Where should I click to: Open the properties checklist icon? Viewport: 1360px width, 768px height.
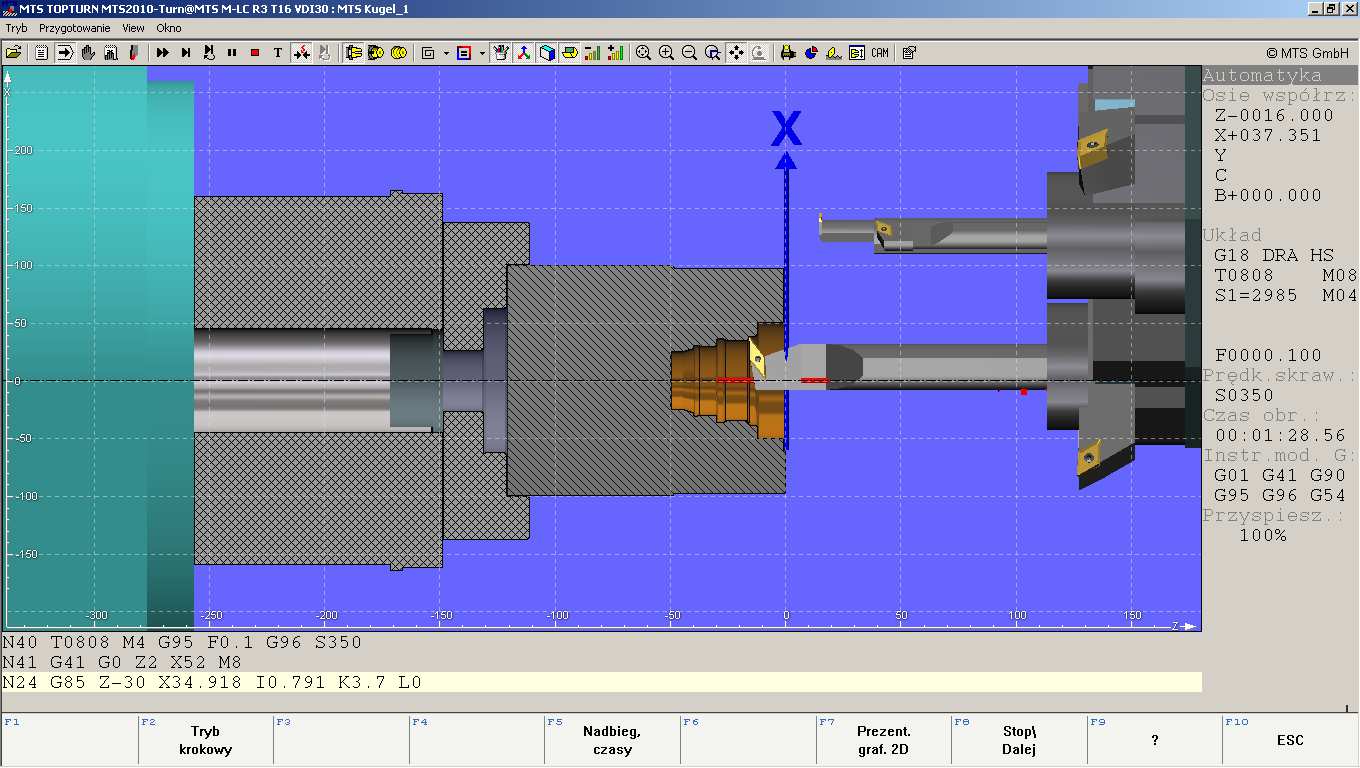tap(908, 52)
